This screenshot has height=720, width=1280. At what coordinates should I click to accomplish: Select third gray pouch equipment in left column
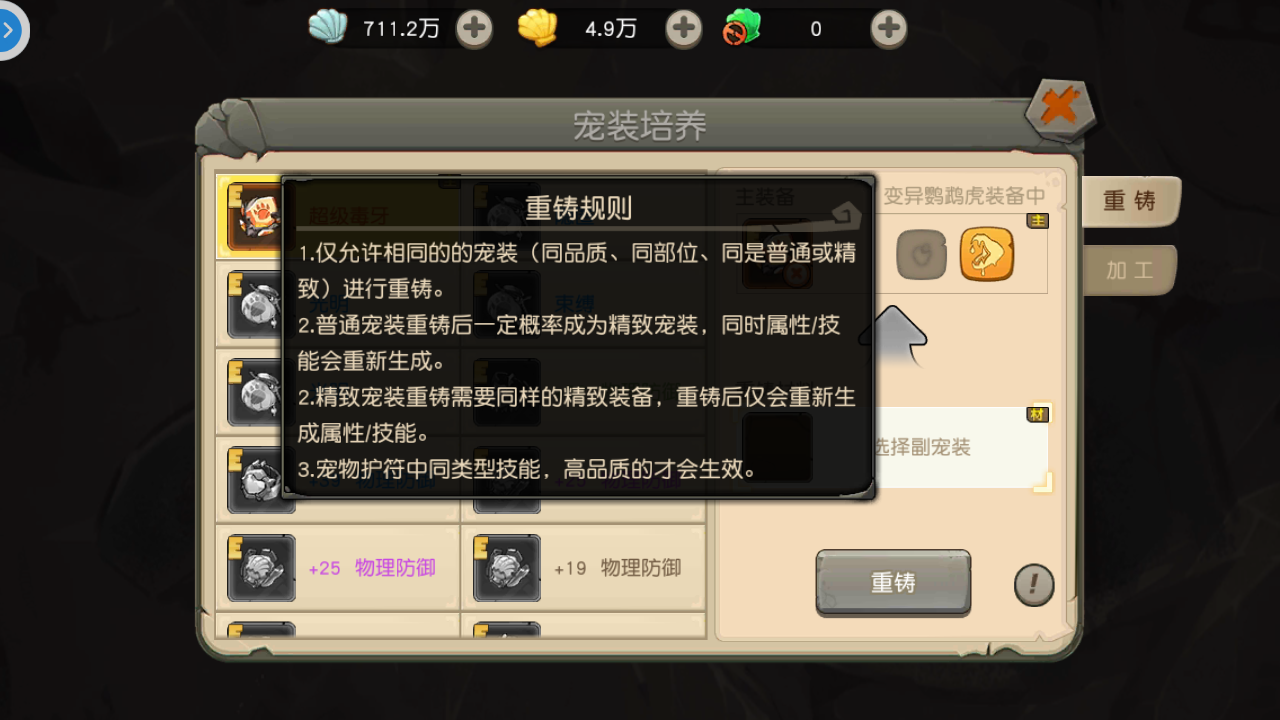[261, 392]
